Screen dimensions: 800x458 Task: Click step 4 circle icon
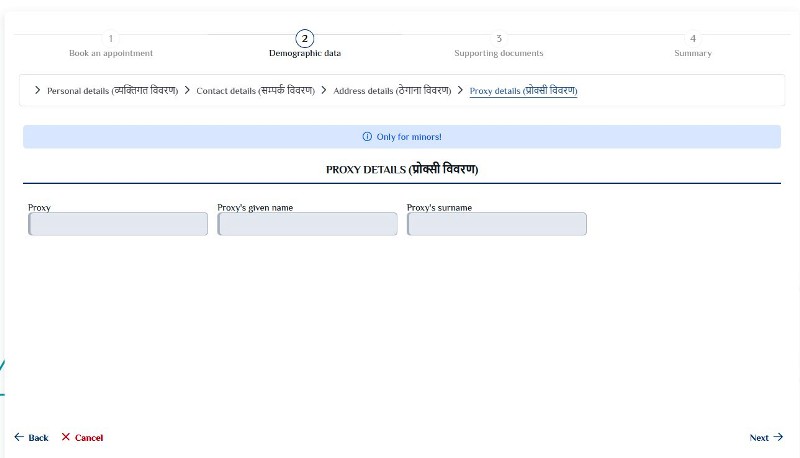tap(693, 39)
